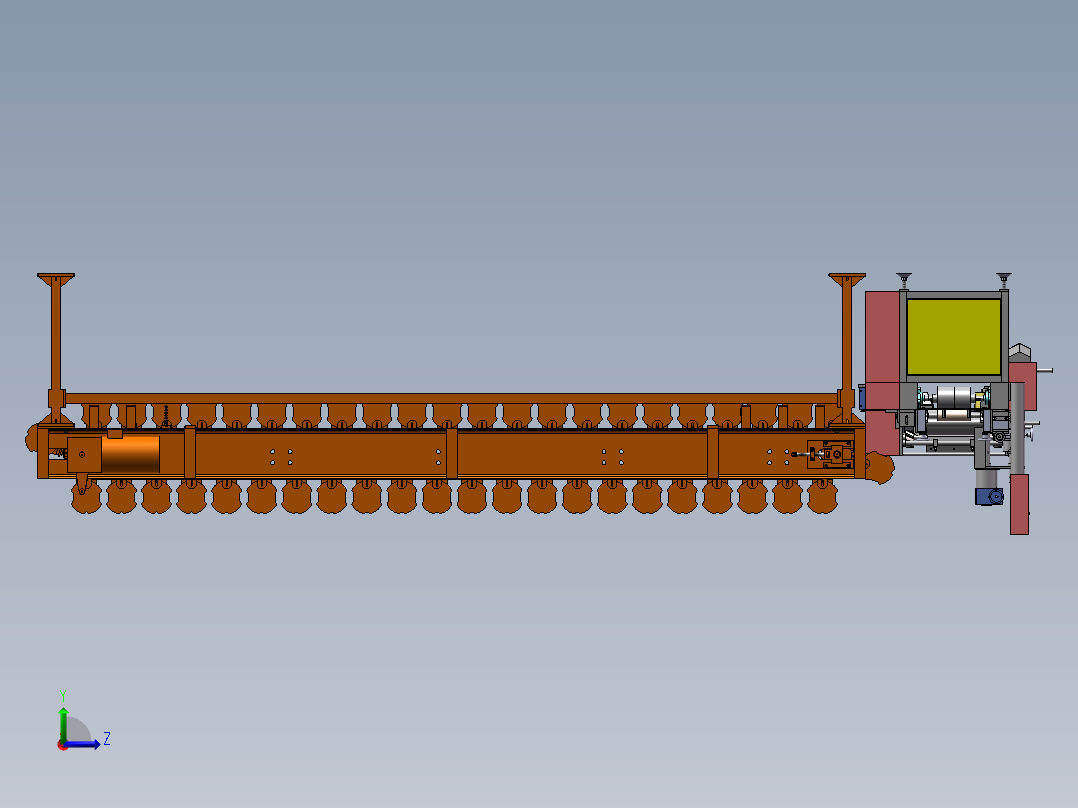Pick the long upper orange rail
The image size is (1078, 808).
451,399
